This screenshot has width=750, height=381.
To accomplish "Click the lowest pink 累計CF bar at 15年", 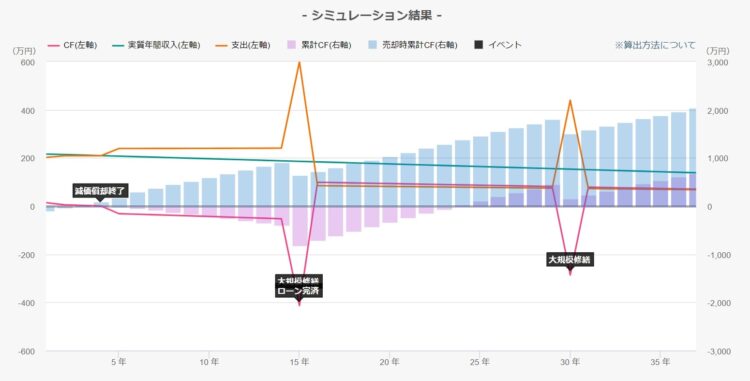I will coord(300,226).
